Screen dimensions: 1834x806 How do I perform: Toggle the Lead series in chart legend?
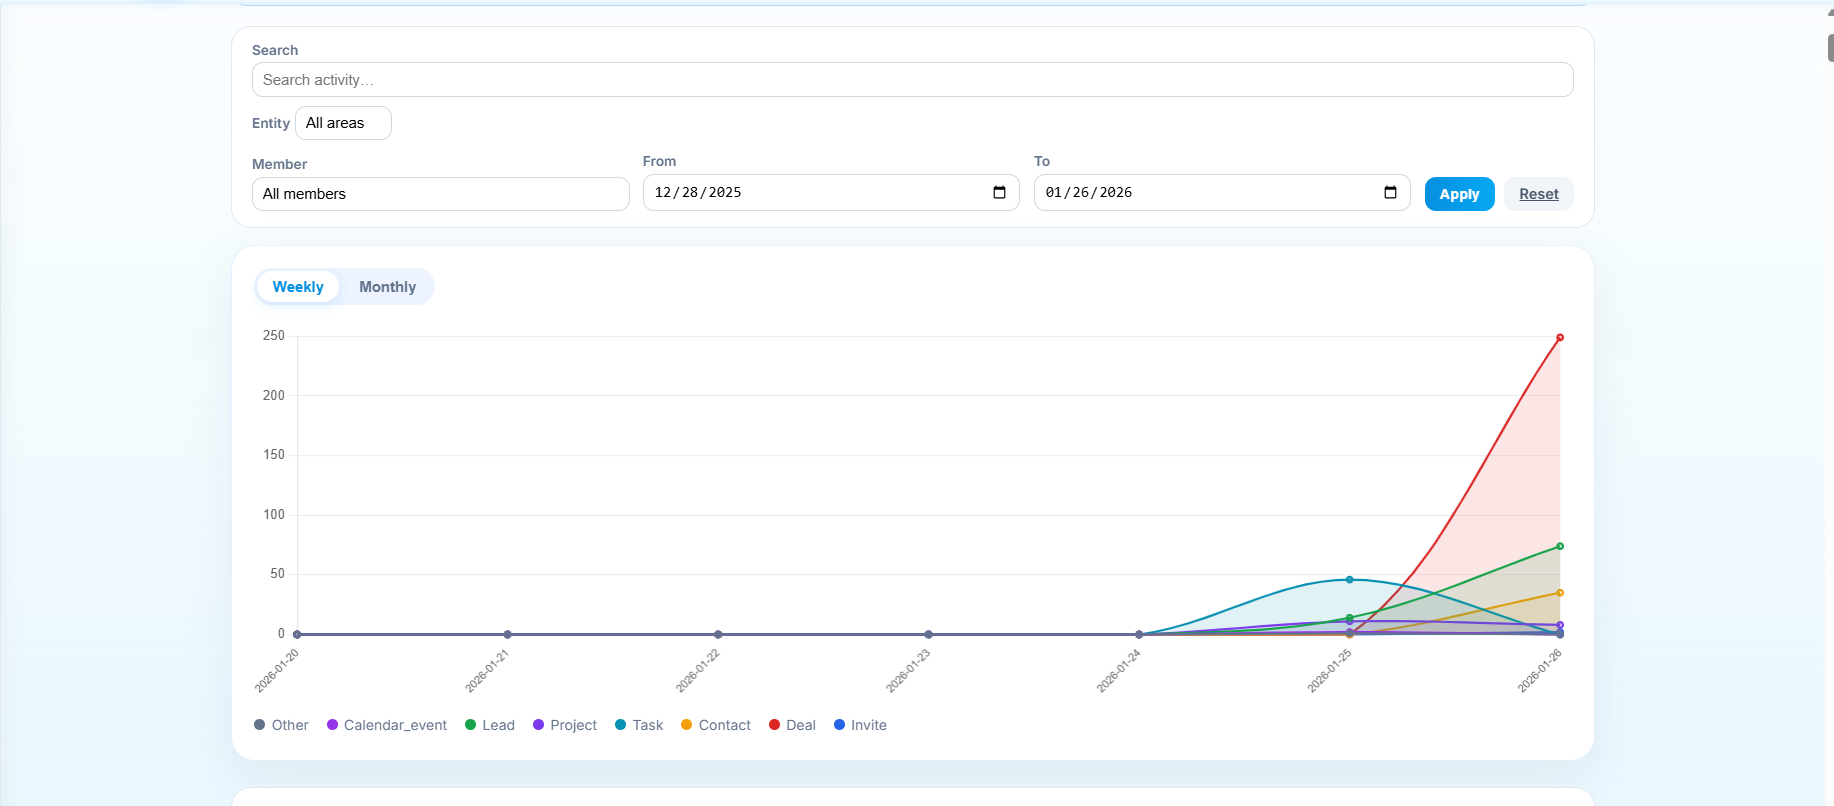pyautogui.click(x=489, y=725)
